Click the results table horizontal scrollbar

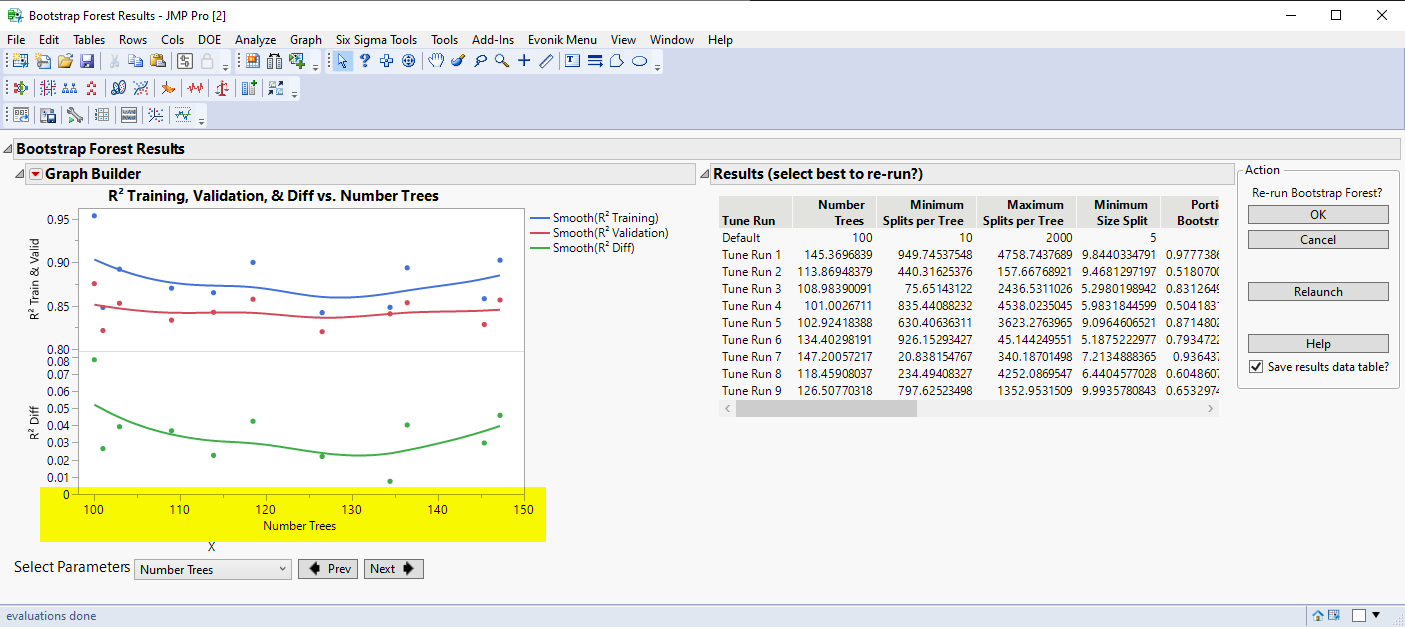[970, 409]
